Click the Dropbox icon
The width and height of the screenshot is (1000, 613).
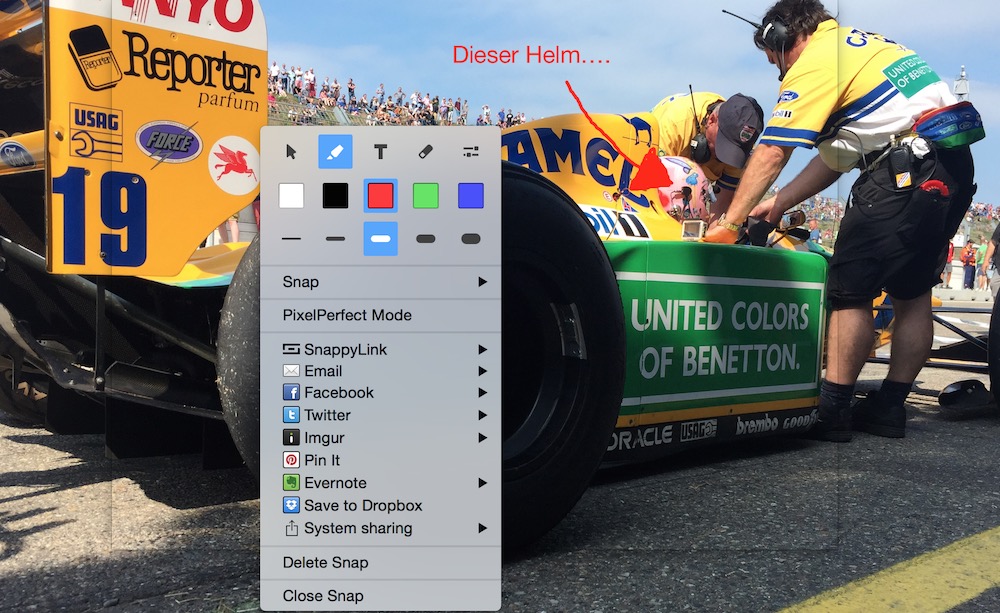coord(291,506)
